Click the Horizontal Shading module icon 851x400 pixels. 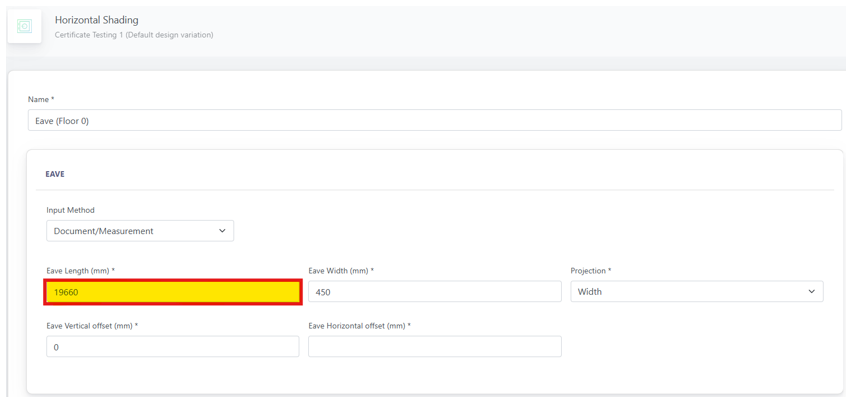25,26
